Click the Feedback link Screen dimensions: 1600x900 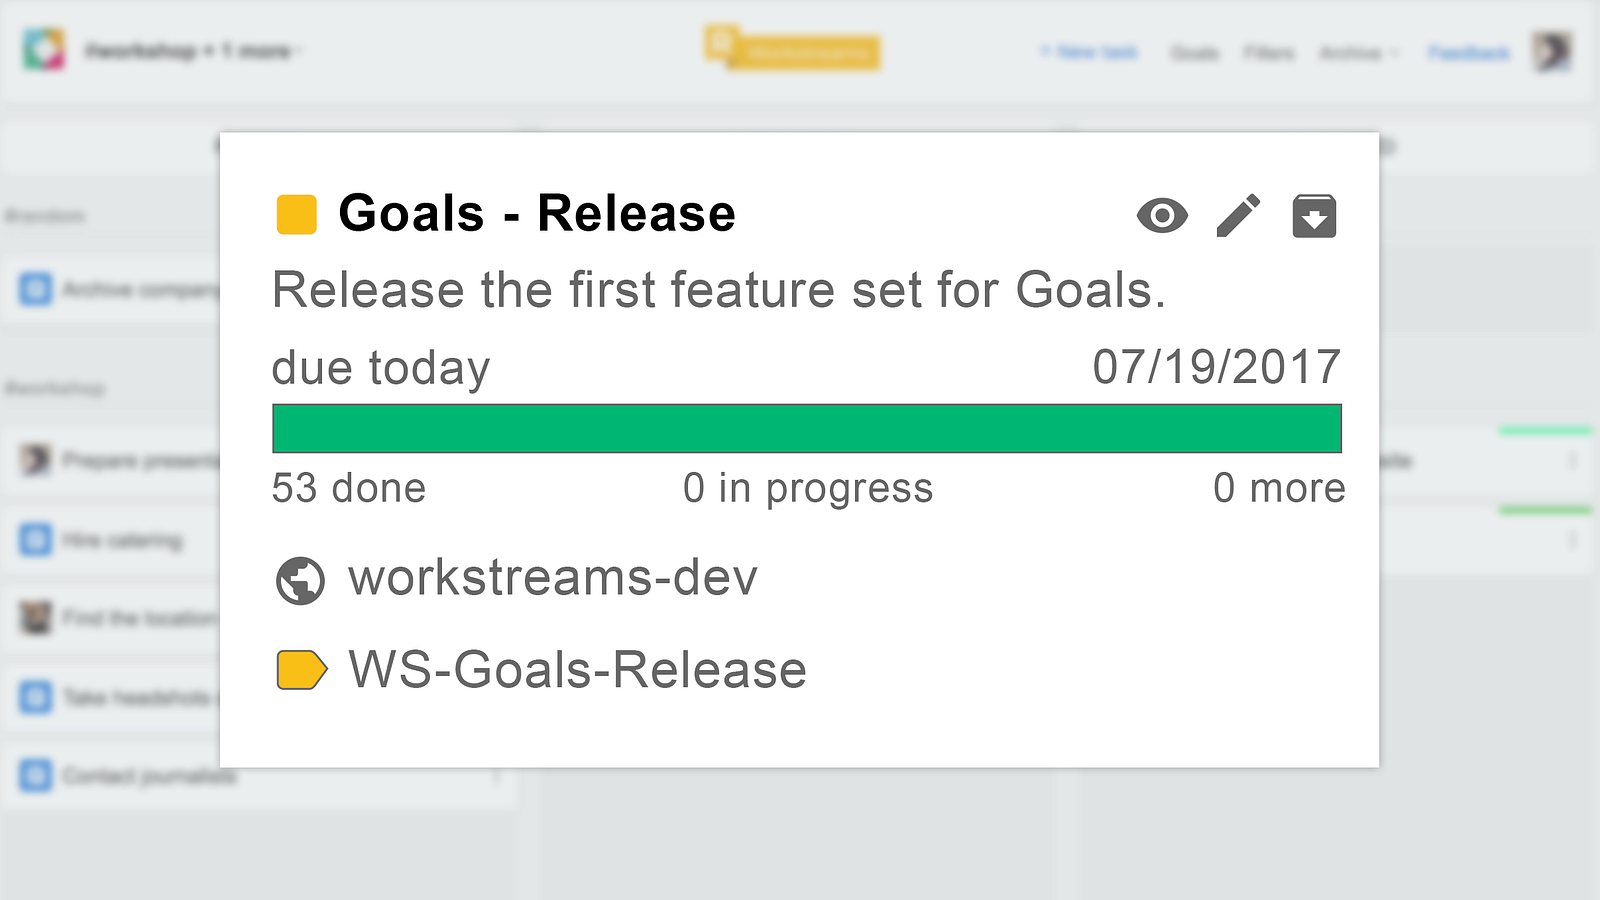click(1468, 52)
